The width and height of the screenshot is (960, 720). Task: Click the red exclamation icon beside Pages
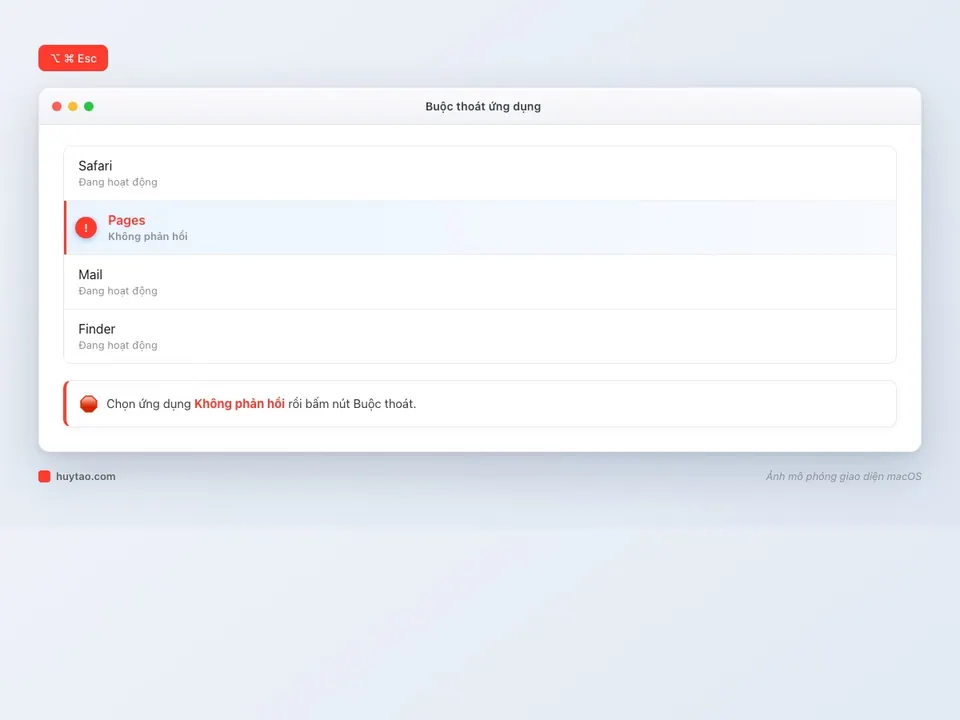coord(86,228)
